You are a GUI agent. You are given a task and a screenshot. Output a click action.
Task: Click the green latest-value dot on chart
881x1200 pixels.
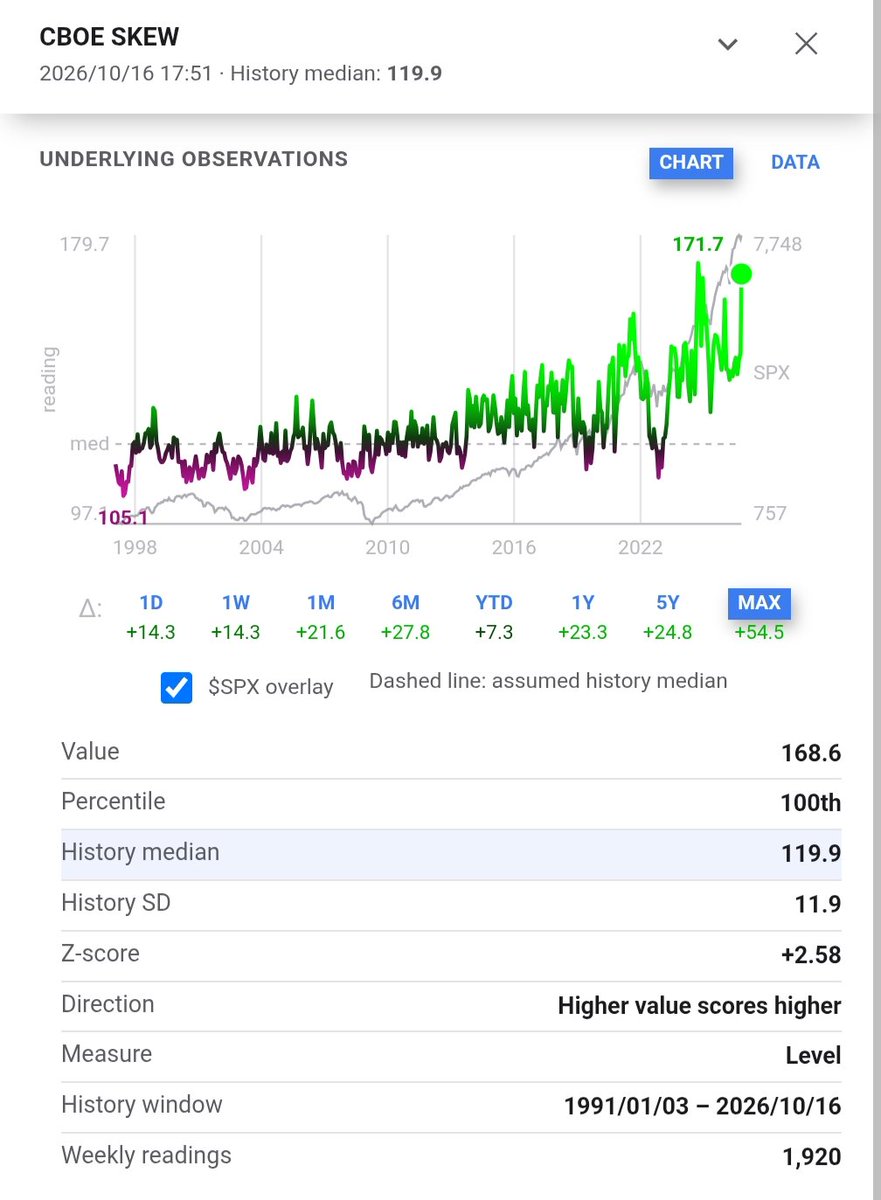coord(741,274)
